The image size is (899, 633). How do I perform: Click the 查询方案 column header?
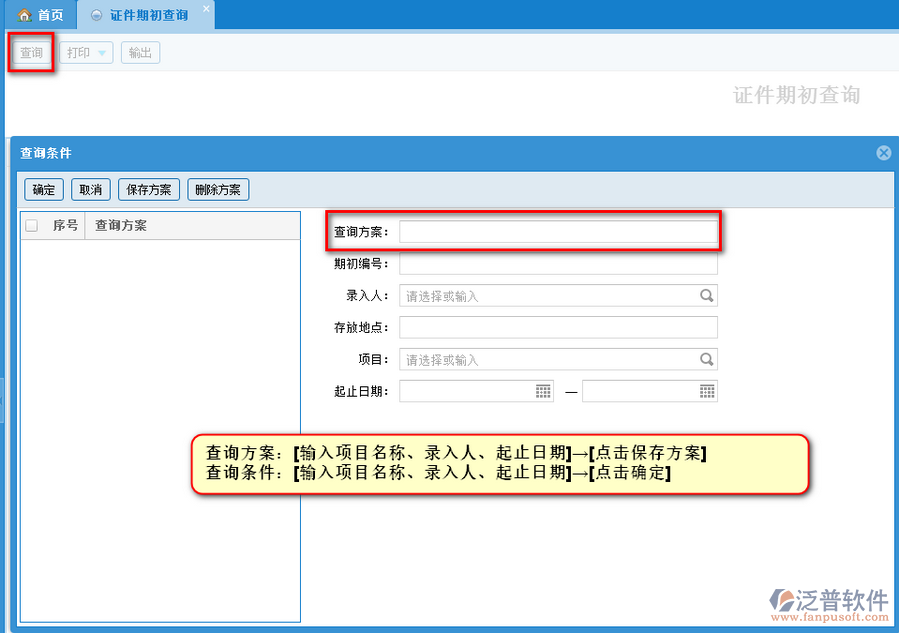click(x=193, y=225)
